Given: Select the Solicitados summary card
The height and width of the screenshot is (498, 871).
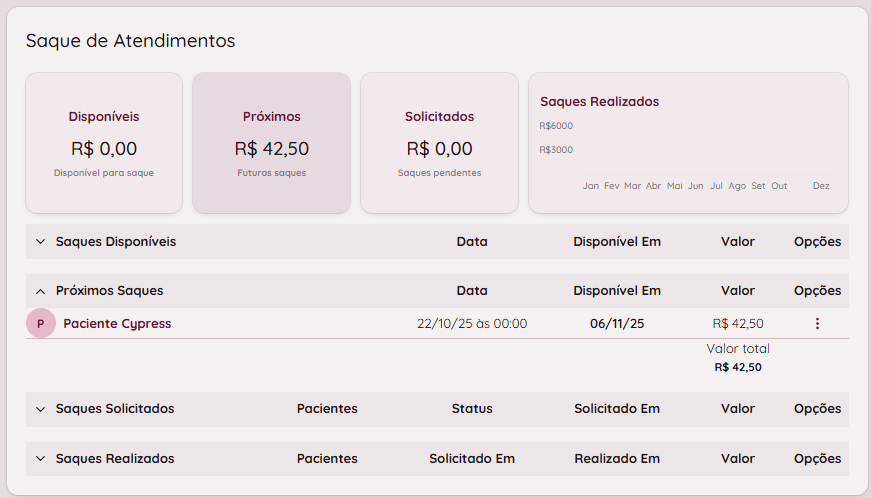Looking at the screenshot, I should (x=439, y=143).
